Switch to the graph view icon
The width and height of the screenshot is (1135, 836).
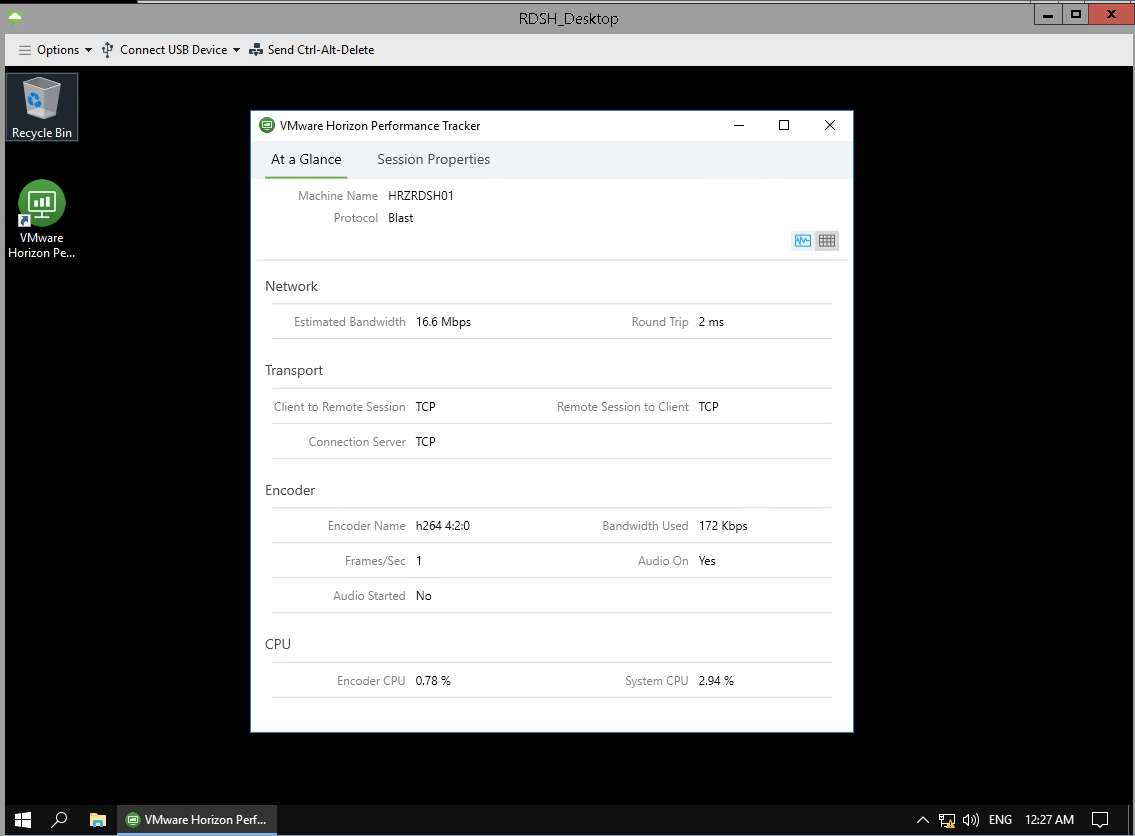pos(803,241)
